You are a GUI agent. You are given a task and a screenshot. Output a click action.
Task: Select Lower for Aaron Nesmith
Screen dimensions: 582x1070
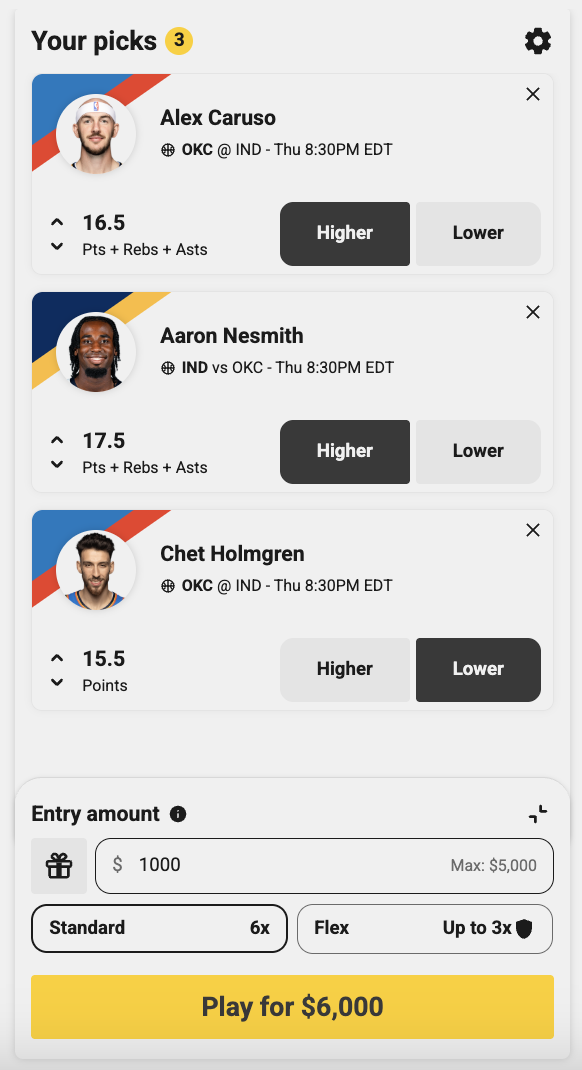coord(478,452)
